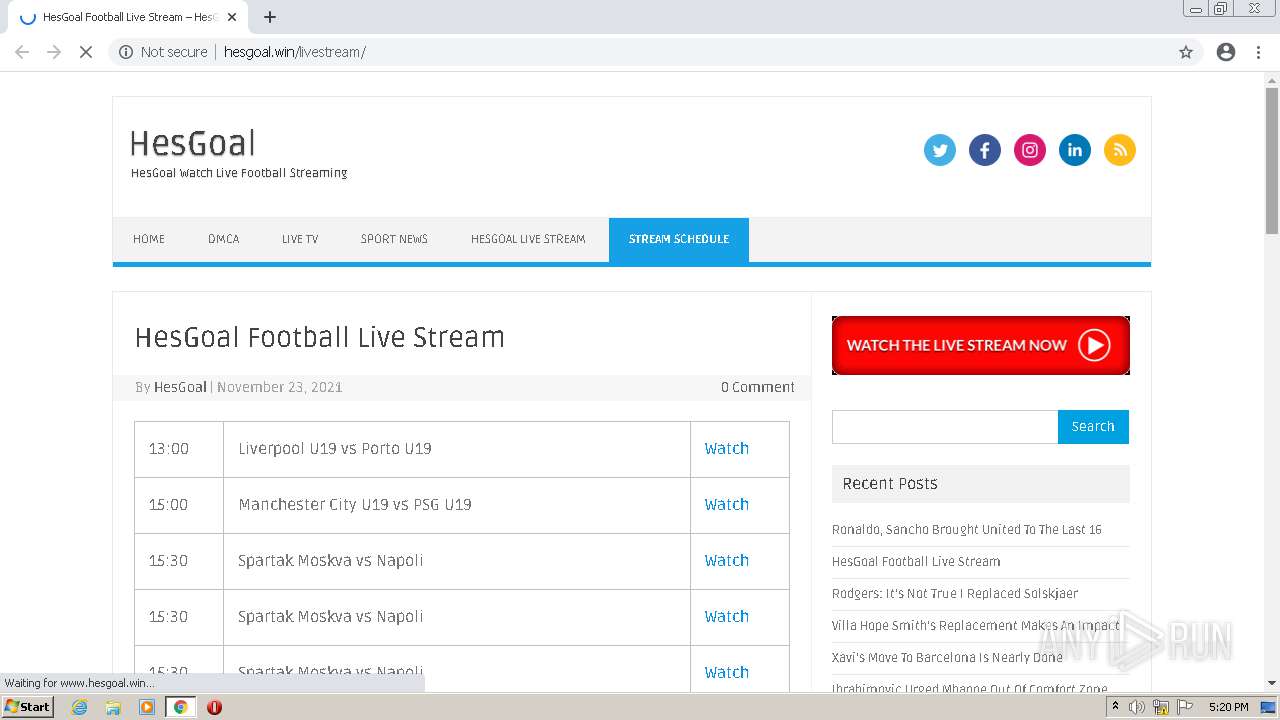Open the volume control in the tray

point(1137,707)
